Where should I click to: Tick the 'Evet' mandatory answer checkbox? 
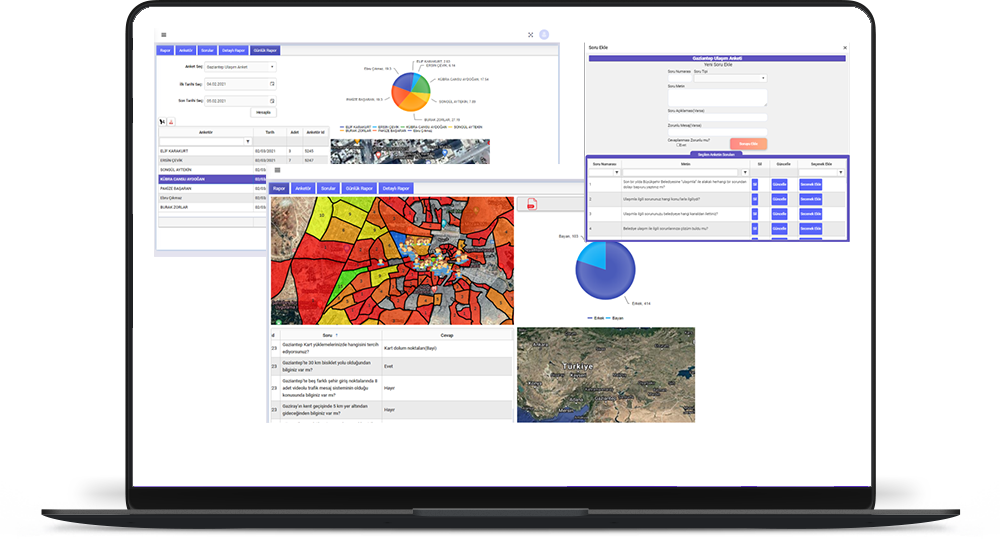679,145
